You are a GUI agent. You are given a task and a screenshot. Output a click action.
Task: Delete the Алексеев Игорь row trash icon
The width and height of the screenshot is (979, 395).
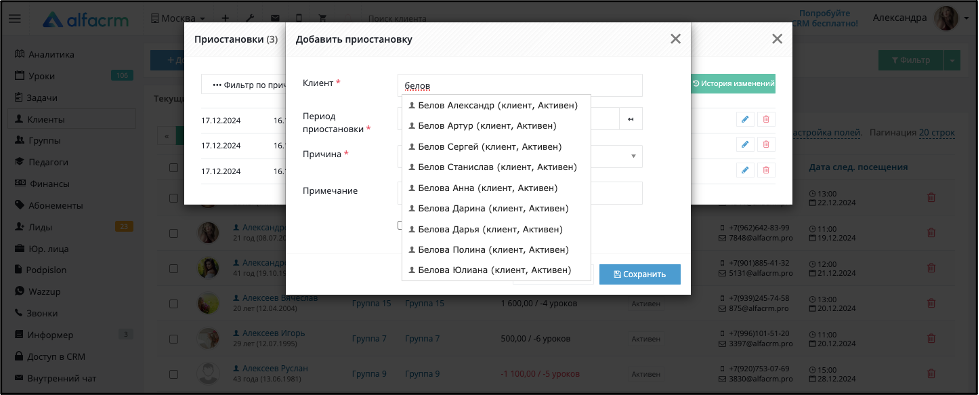point(931,338)
